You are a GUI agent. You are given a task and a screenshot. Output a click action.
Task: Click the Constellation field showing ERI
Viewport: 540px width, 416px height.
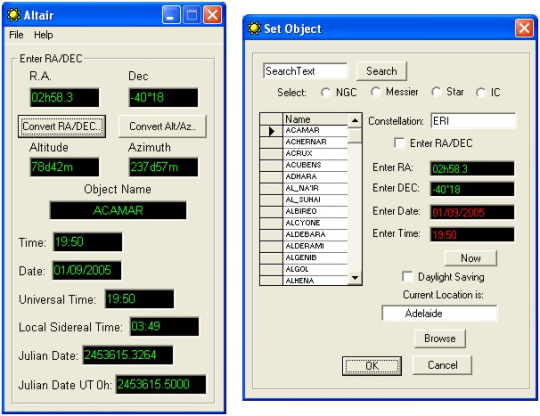coord(473,121)
